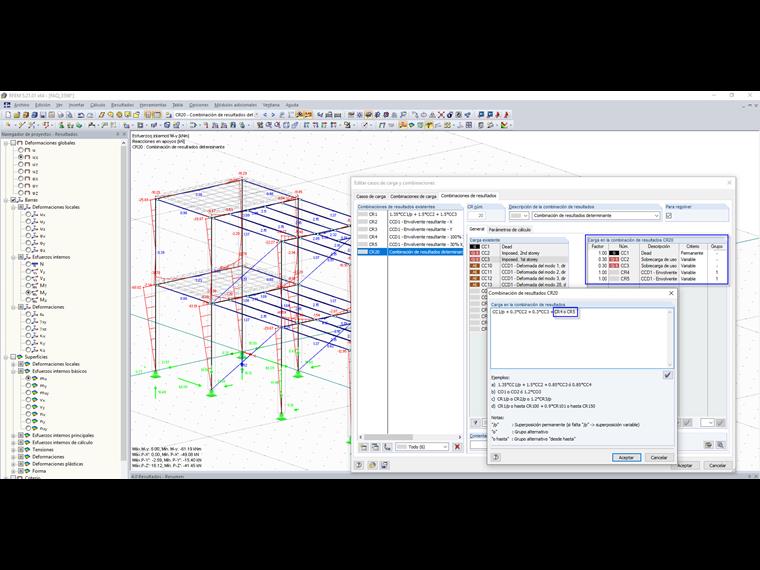The width and height of the screenshot is (760, 570).
Task: Click new result combination icon
Action: [364, 447]
